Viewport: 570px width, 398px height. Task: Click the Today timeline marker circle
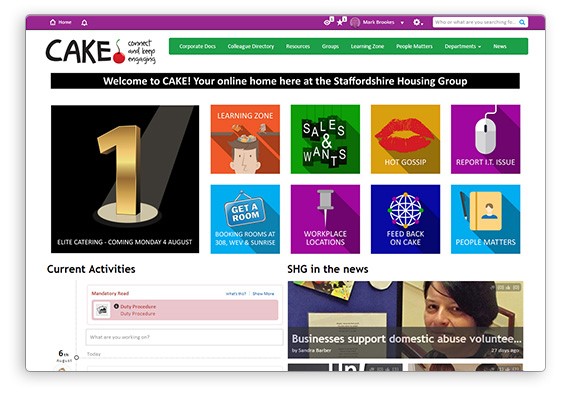(76, 357)
